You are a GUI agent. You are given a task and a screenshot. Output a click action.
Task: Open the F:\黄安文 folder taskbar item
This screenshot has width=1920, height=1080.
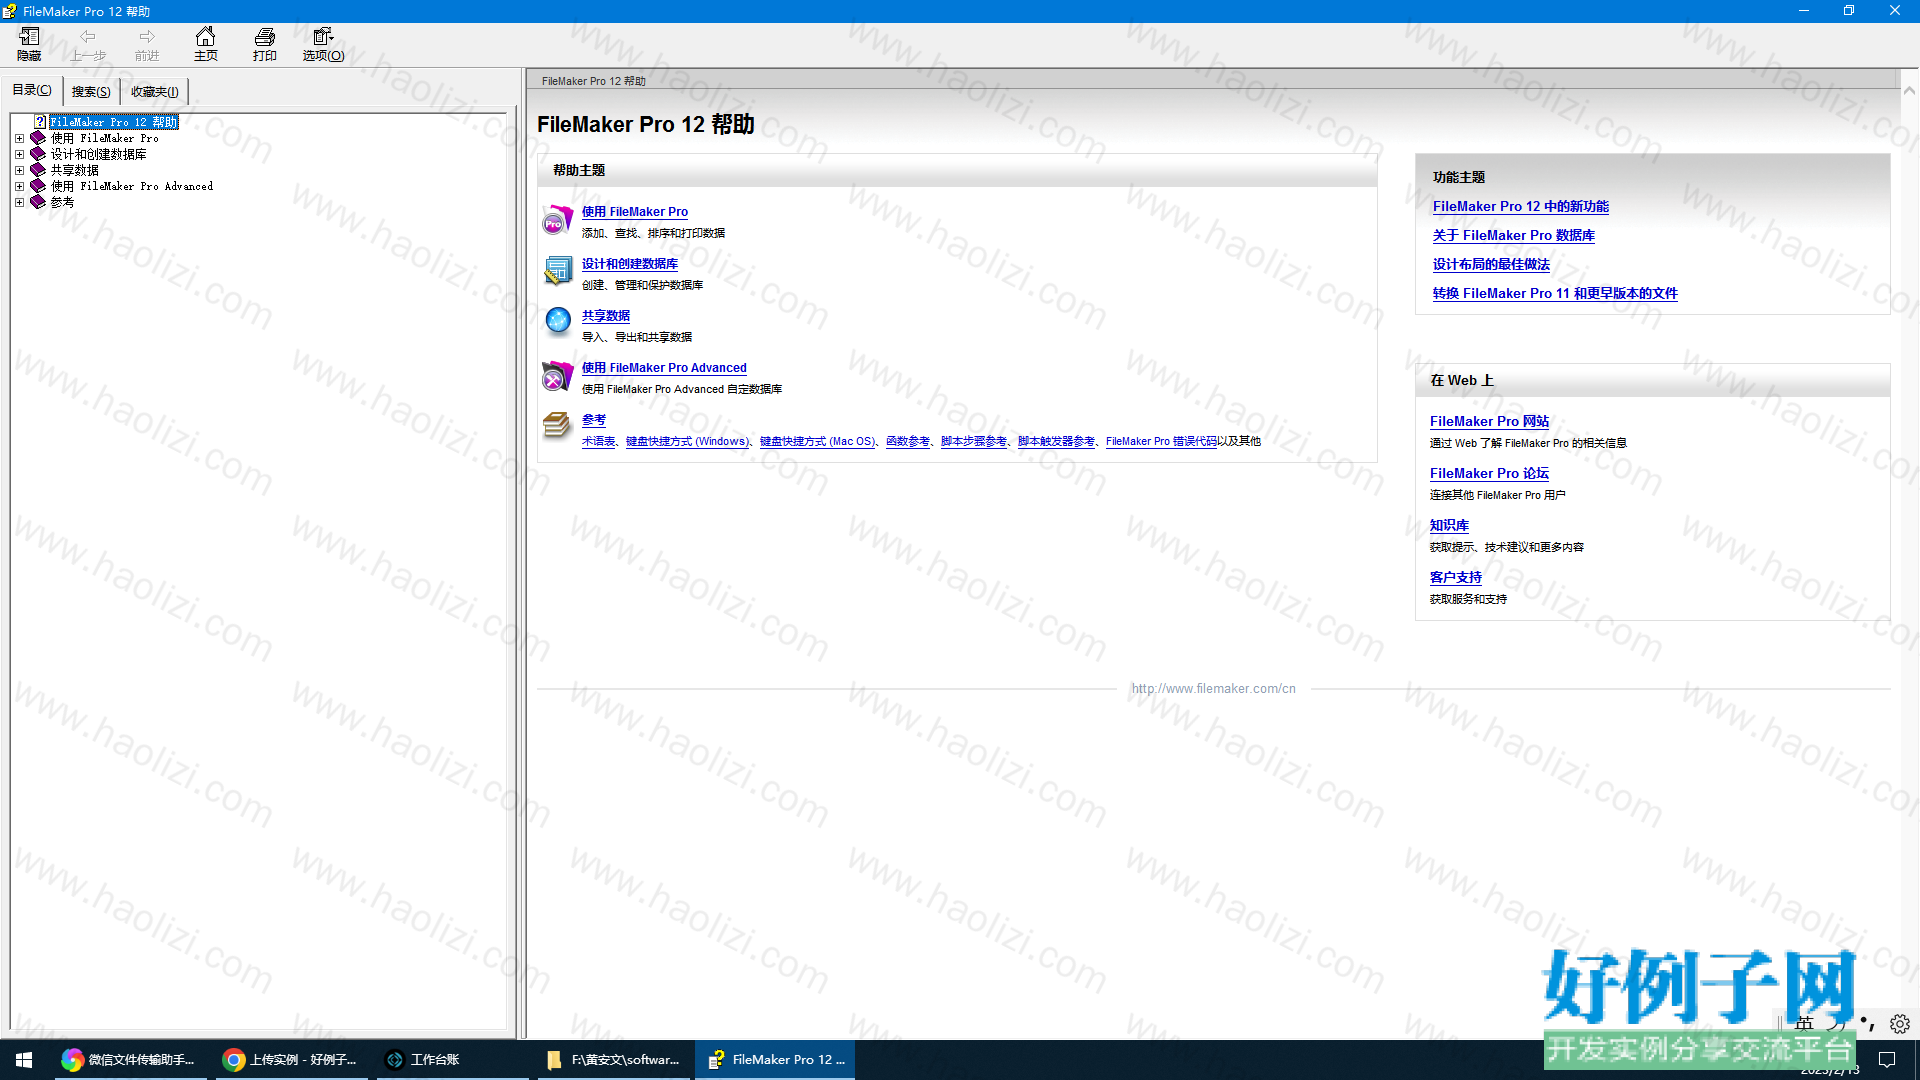[614, 1060]
